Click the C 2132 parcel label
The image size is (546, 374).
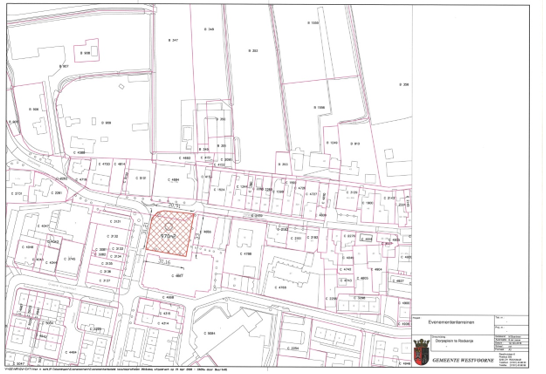pyautogui.click(x=112, y=236)
